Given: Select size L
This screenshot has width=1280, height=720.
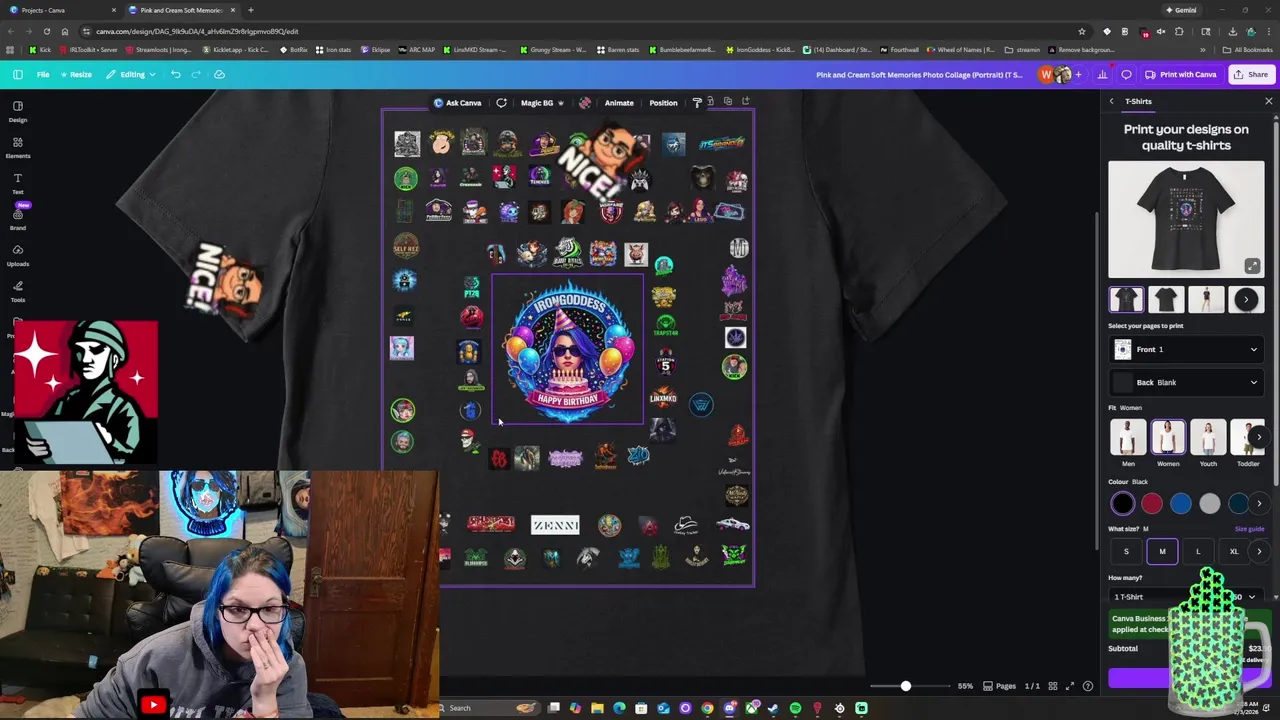Looking at the screenshot, I should point(1198,551).
